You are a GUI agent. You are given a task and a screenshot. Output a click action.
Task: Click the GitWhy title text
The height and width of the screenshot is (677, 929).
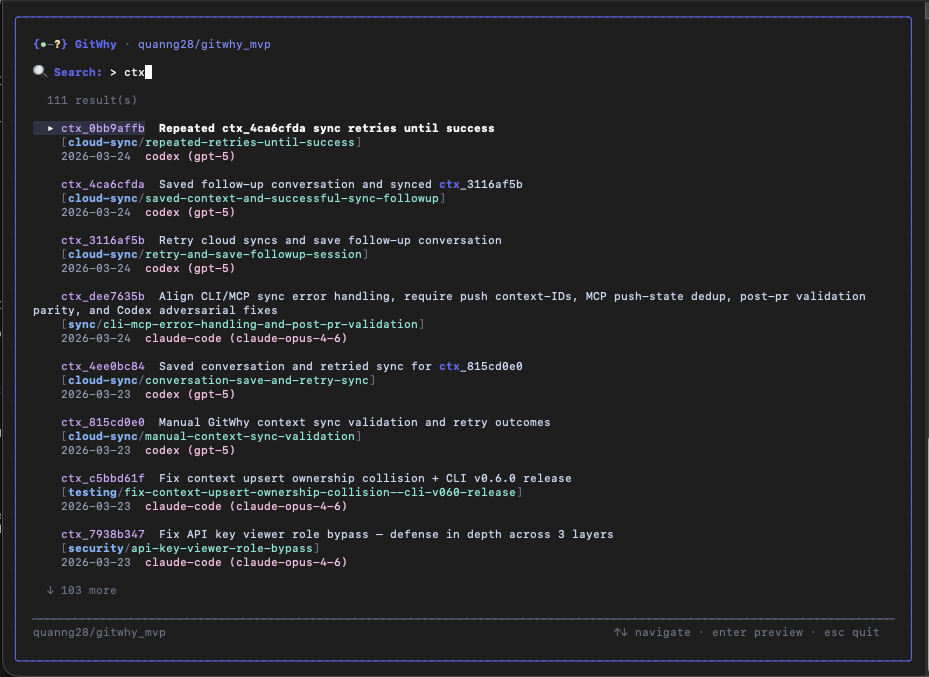pyautogui.click(x=95, y=44)
